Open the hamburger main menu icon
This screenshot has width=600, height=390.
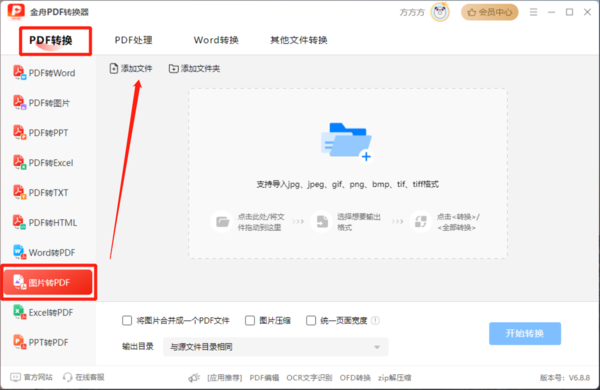pos(533,12)
